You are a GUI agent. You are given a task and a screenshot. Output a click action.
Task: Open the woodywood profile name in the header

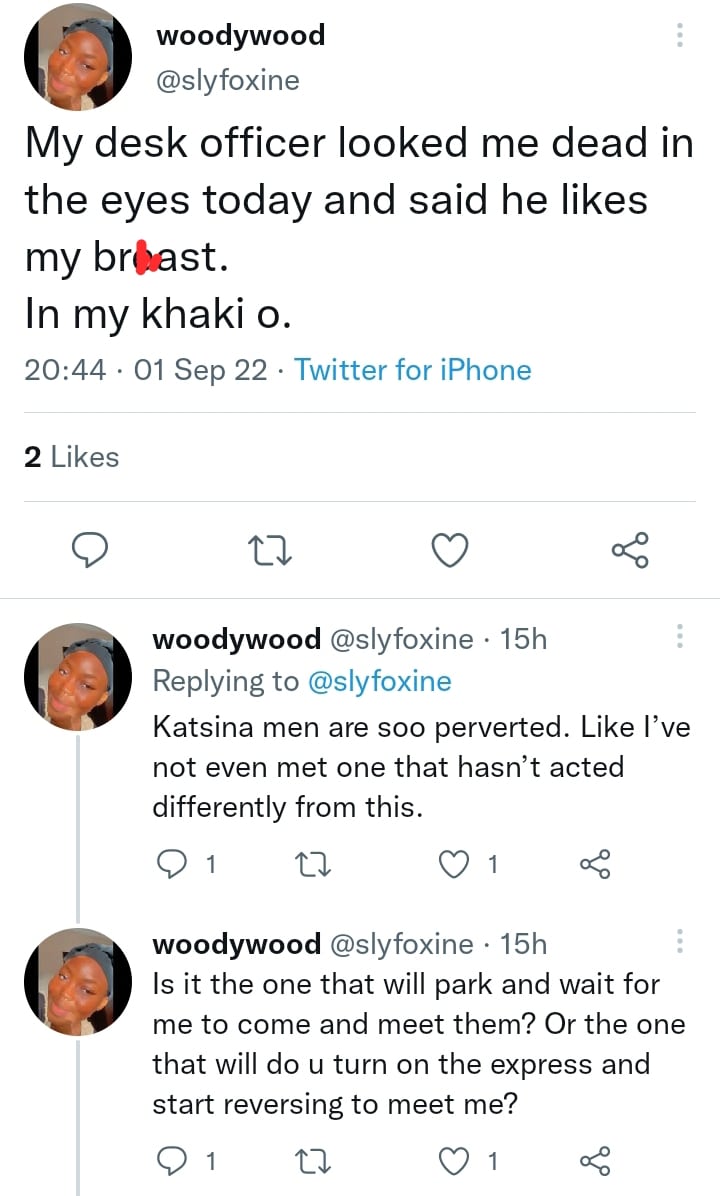(x=240, y=37)
